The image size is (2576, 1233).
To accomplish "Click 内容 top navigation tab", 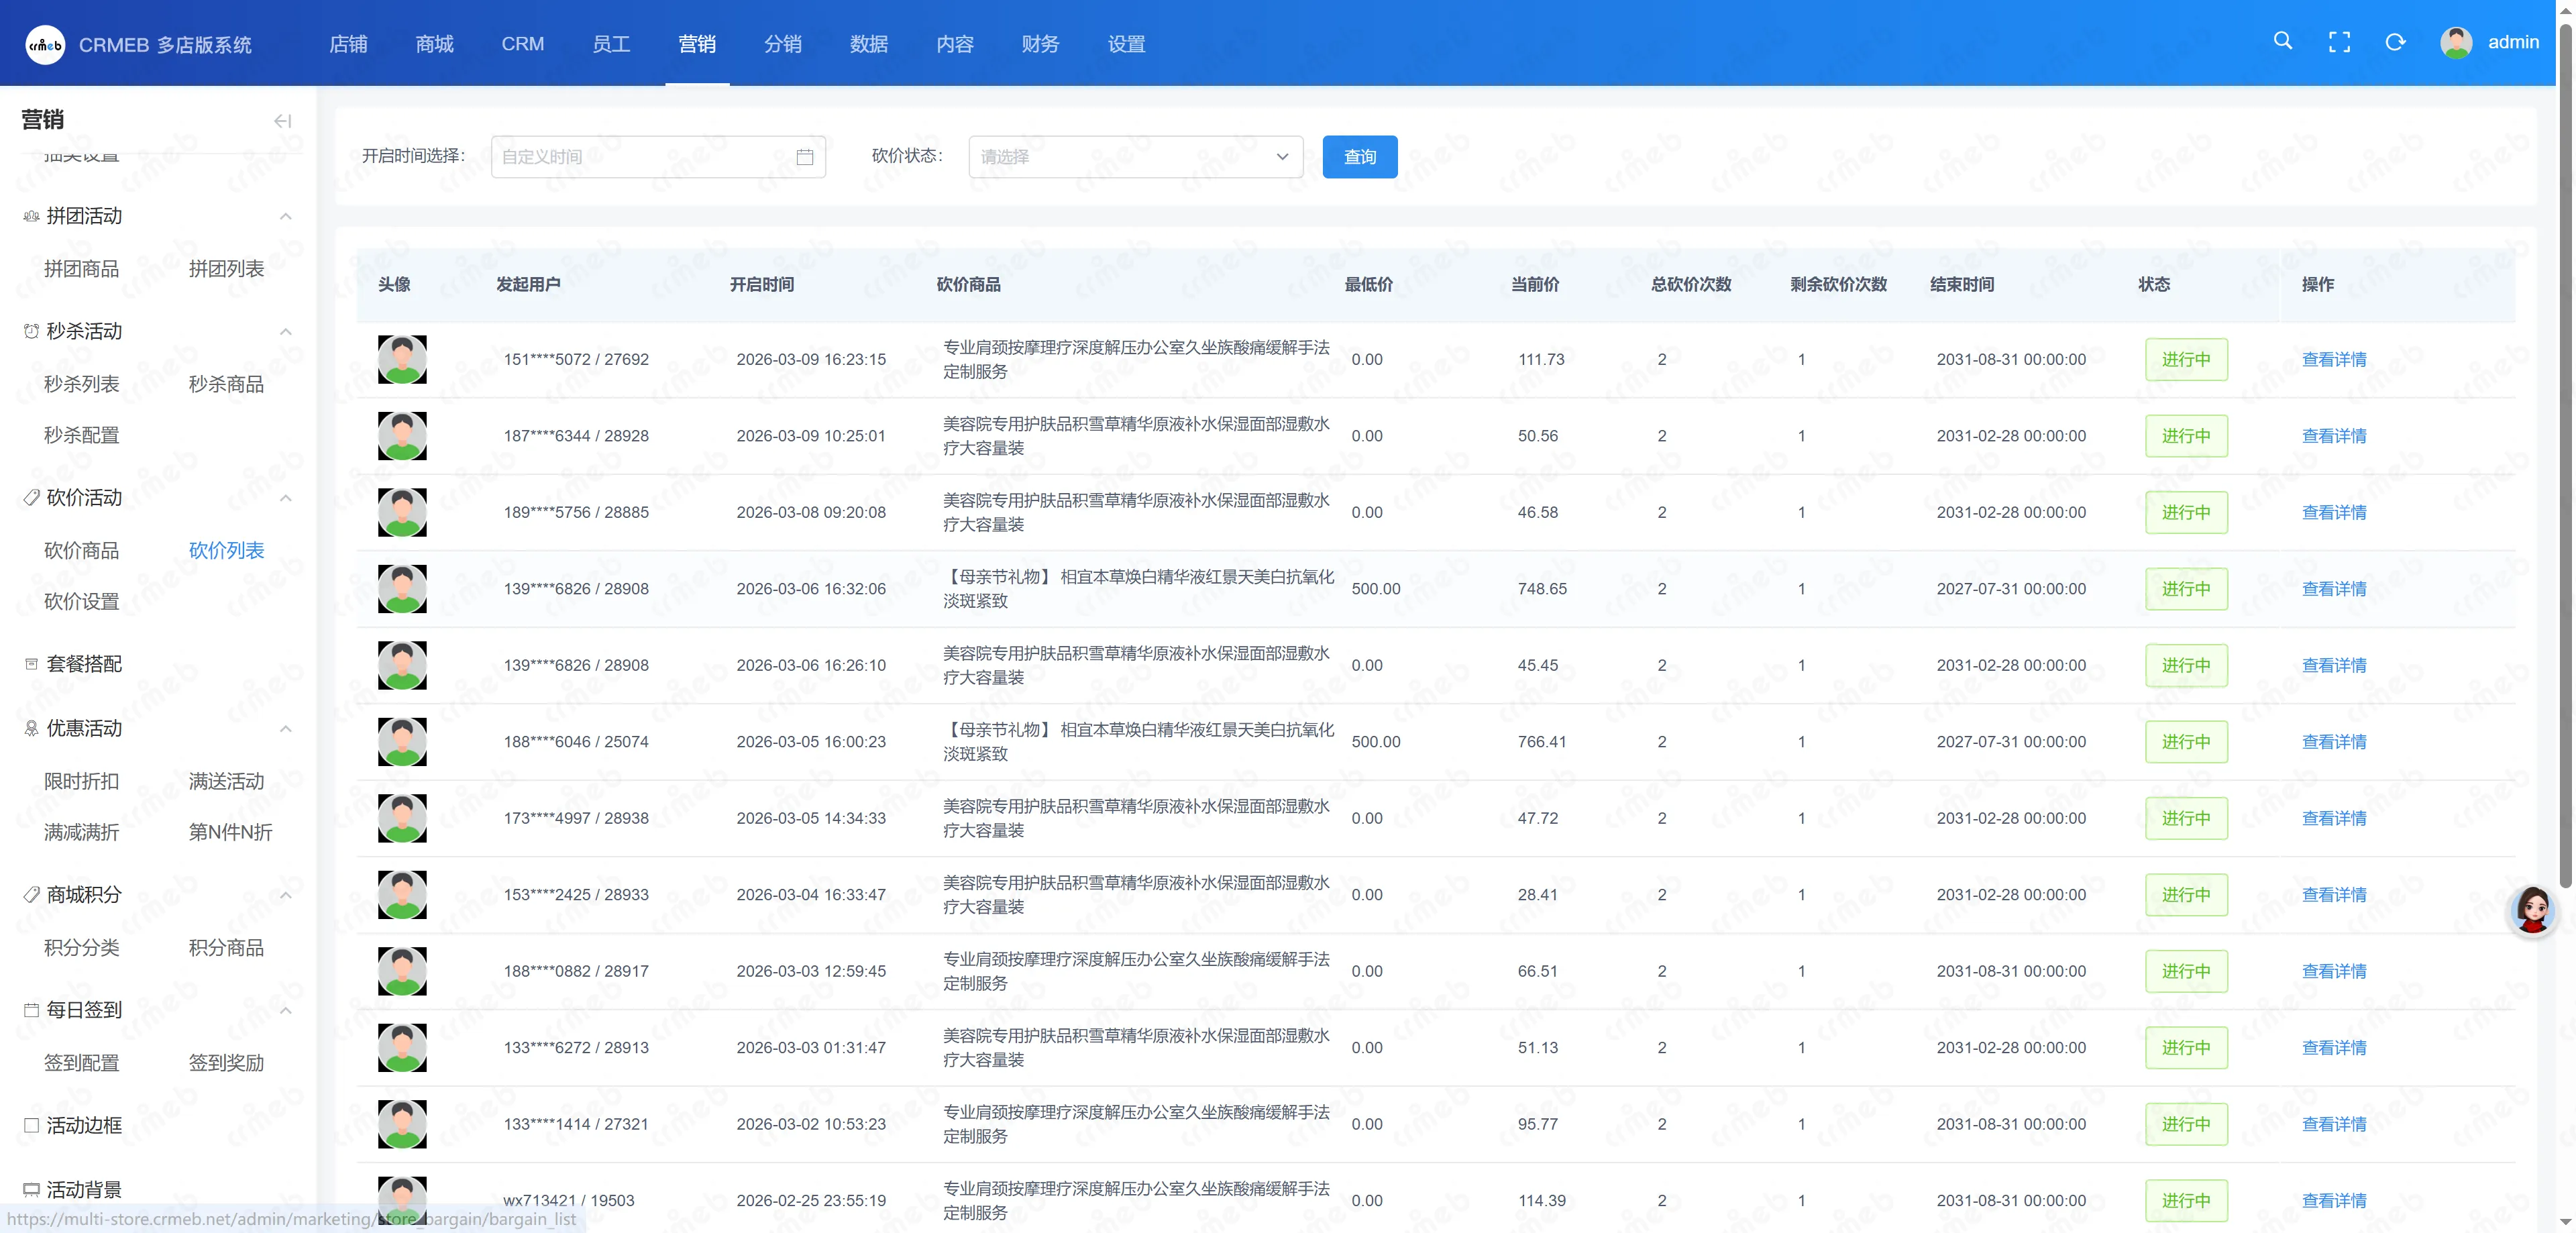I will click(x=955, y=44).
